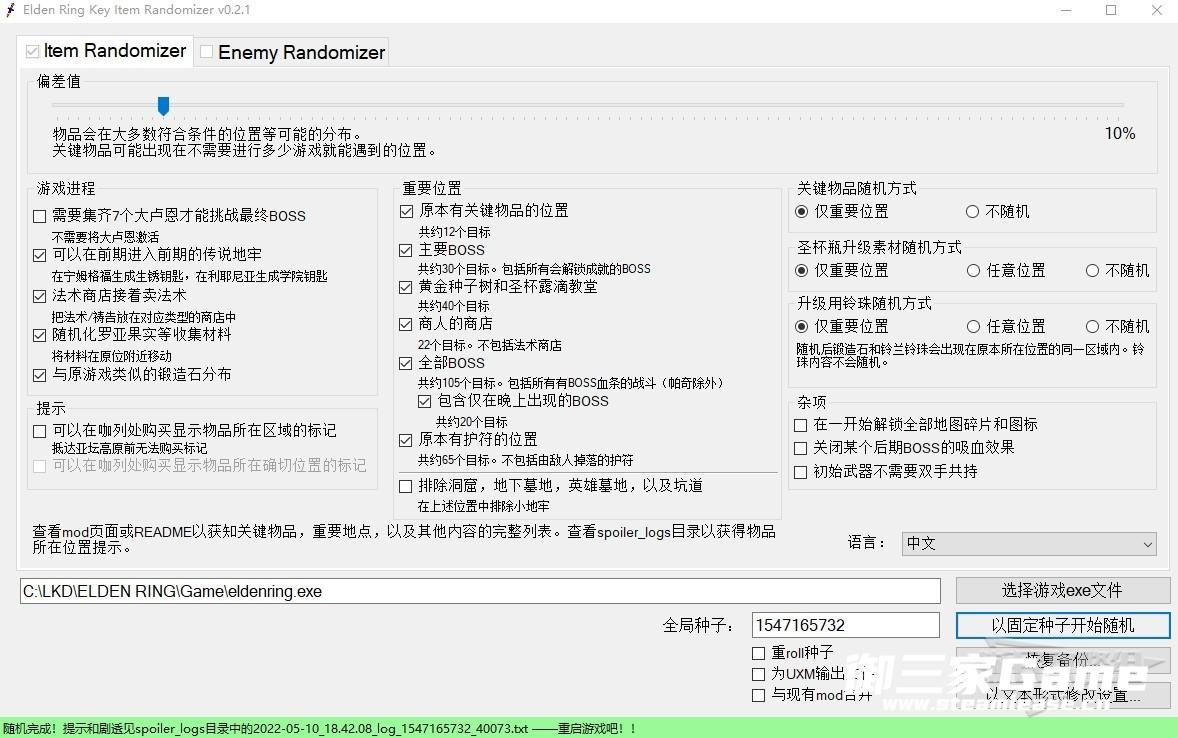Viewport: 1178px width, 738px height.
Task: Check the 重roll种子 checkbox
Action: tap(759, 653)
